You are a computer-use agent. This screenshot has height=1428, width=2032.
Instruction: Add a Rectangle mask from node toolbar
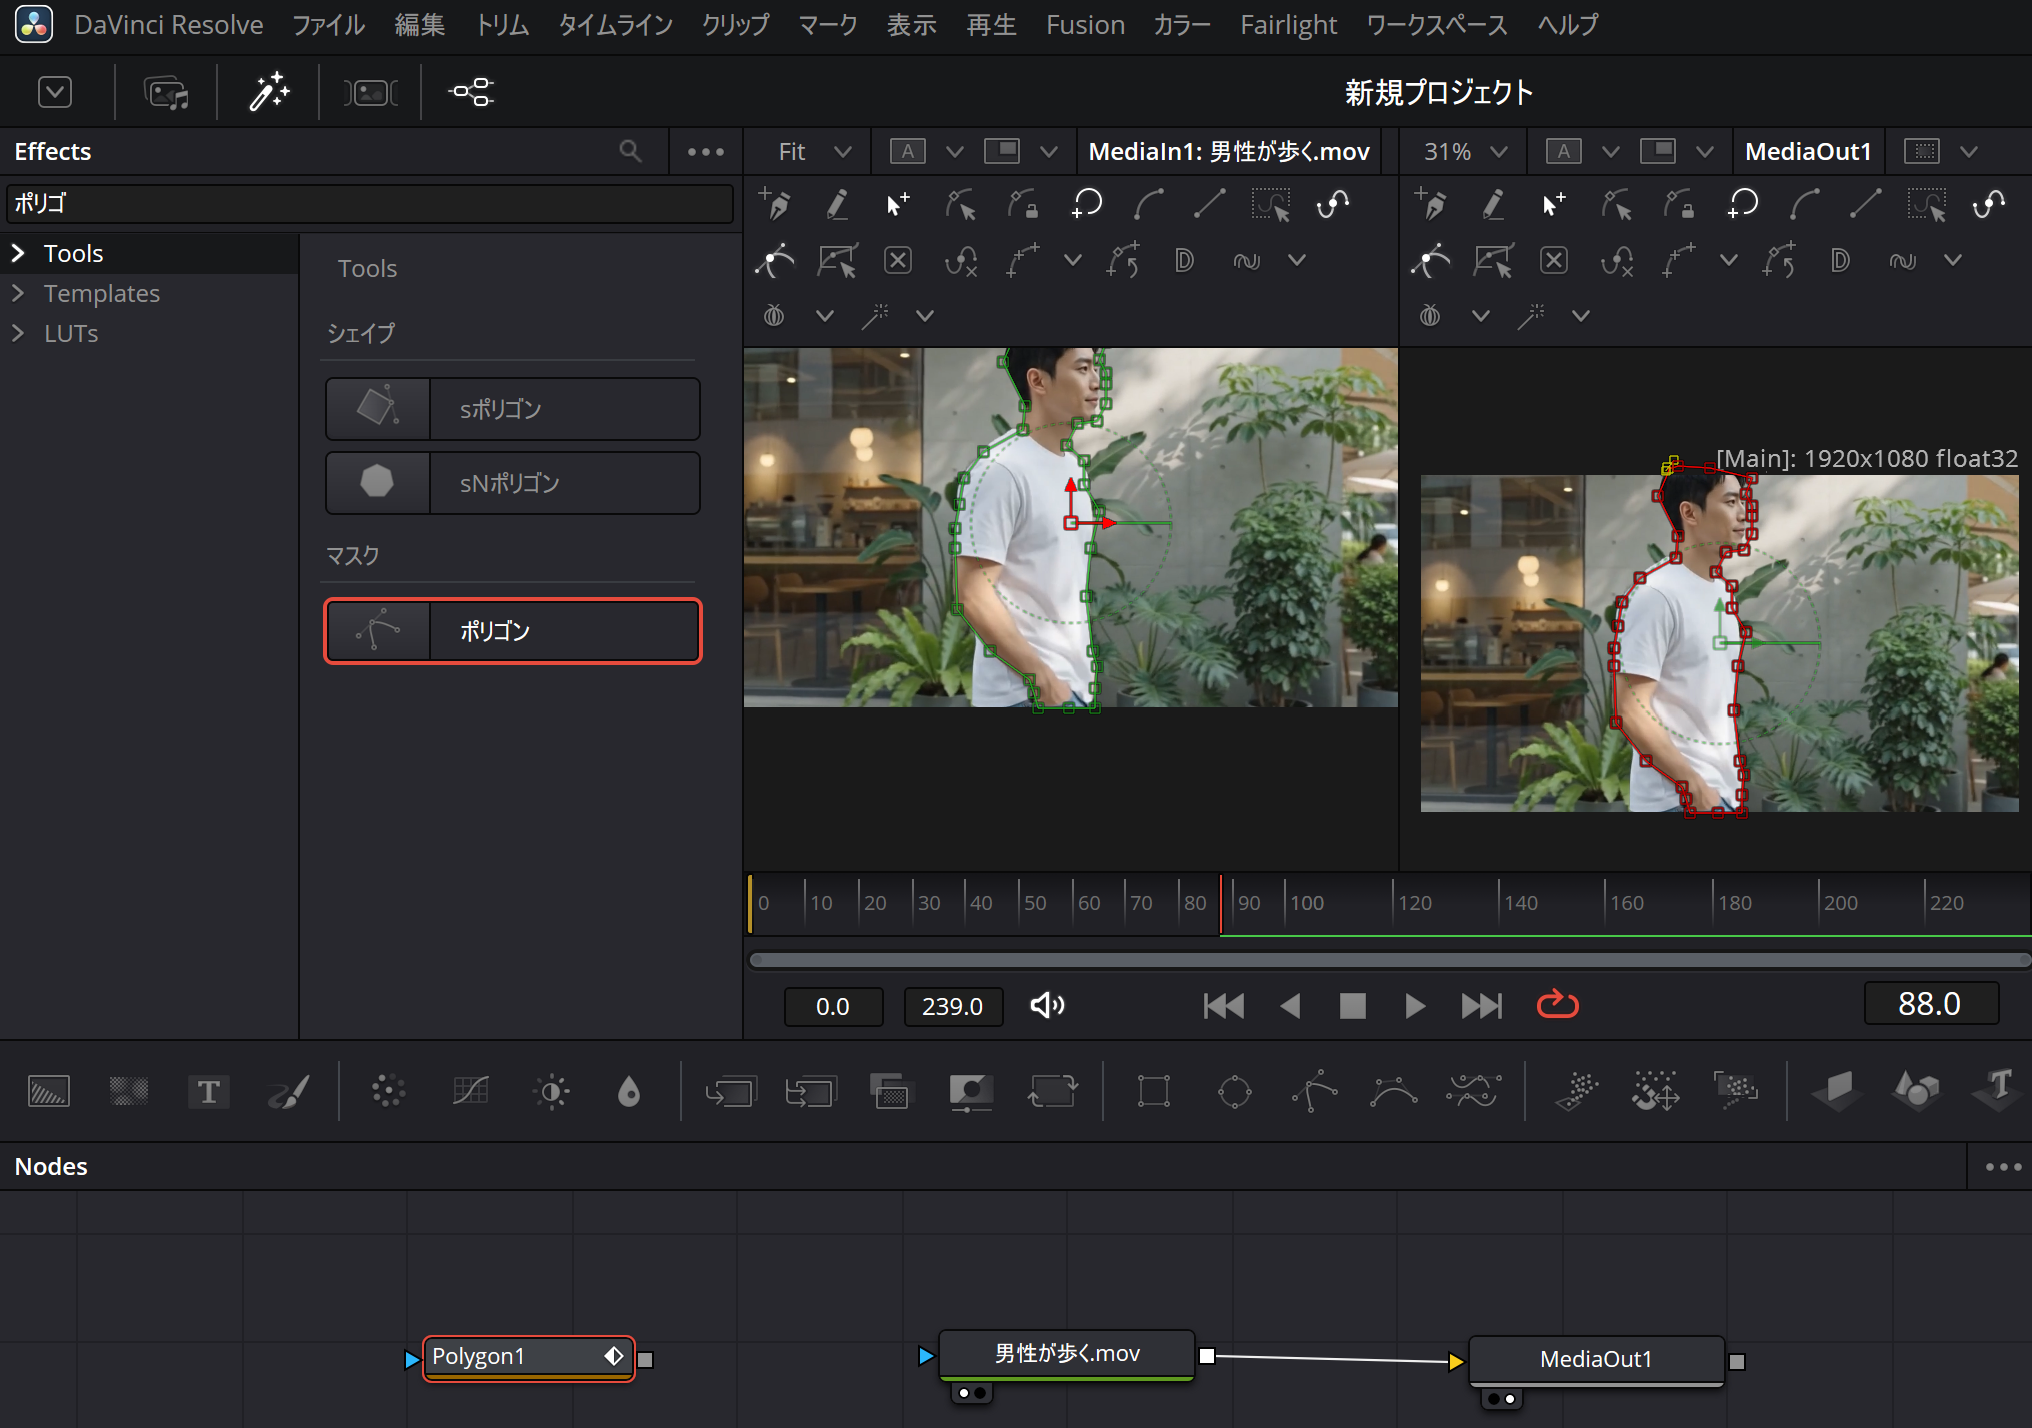click(x=1153, y=1091)
